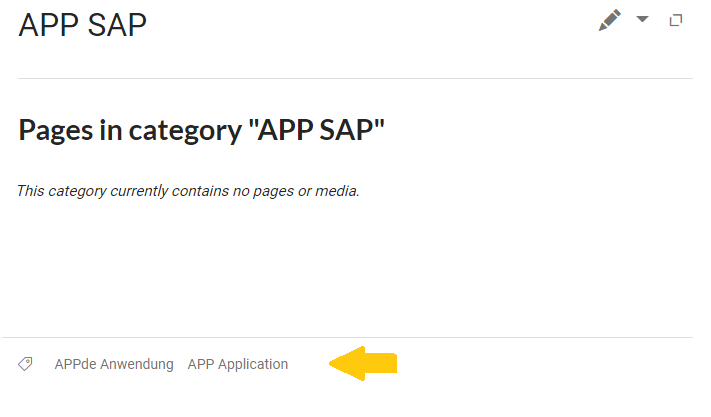Expand more page actions via the triangle
Image resolution: width=711 pixels, height=417 pixels.
pos(642,19)
